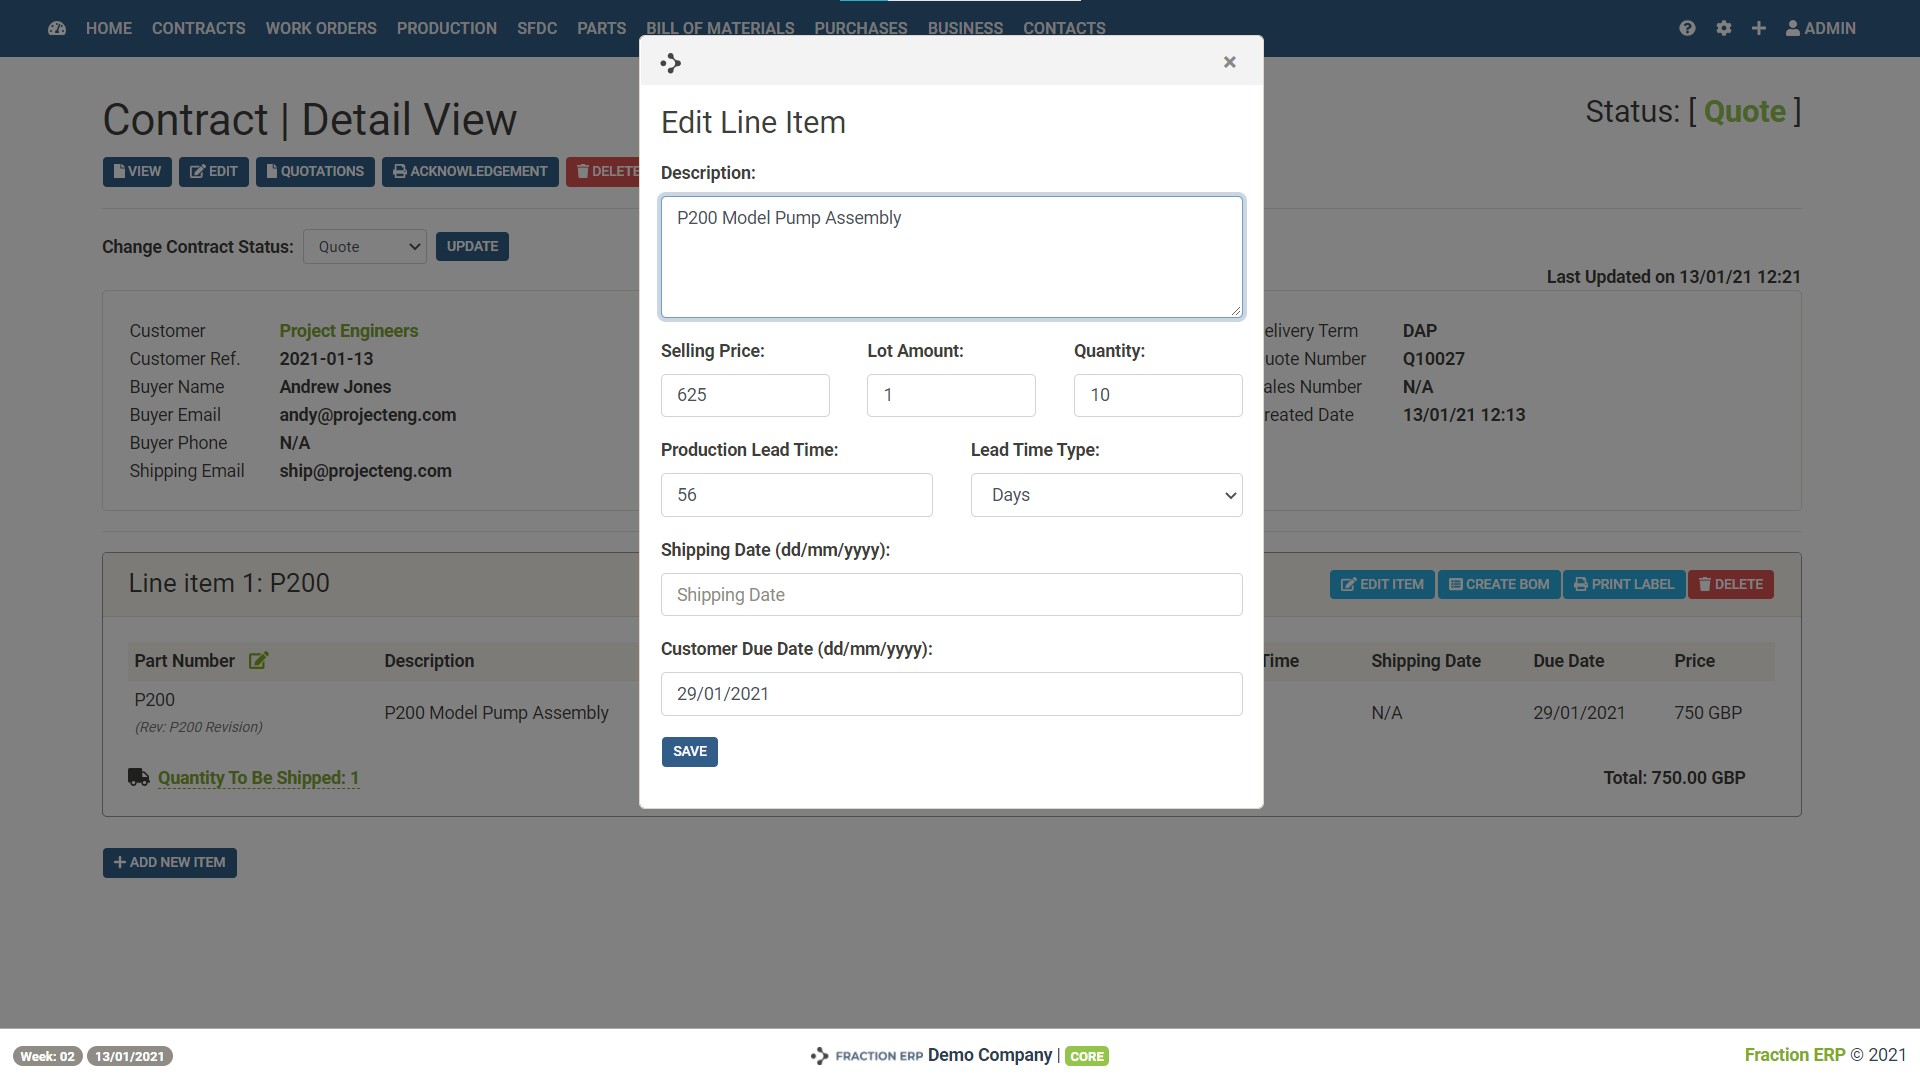Click the Fraction ERP footer logo icon
The width and height of the screenshot is (1920, 1080).
(819, 1056)
